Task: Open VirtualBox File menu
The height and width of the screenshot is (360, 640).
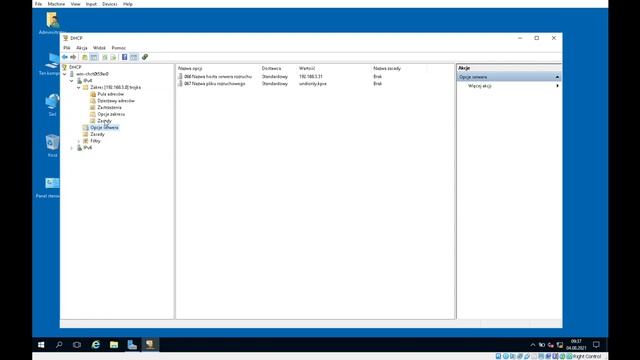Action: point(38,4)
